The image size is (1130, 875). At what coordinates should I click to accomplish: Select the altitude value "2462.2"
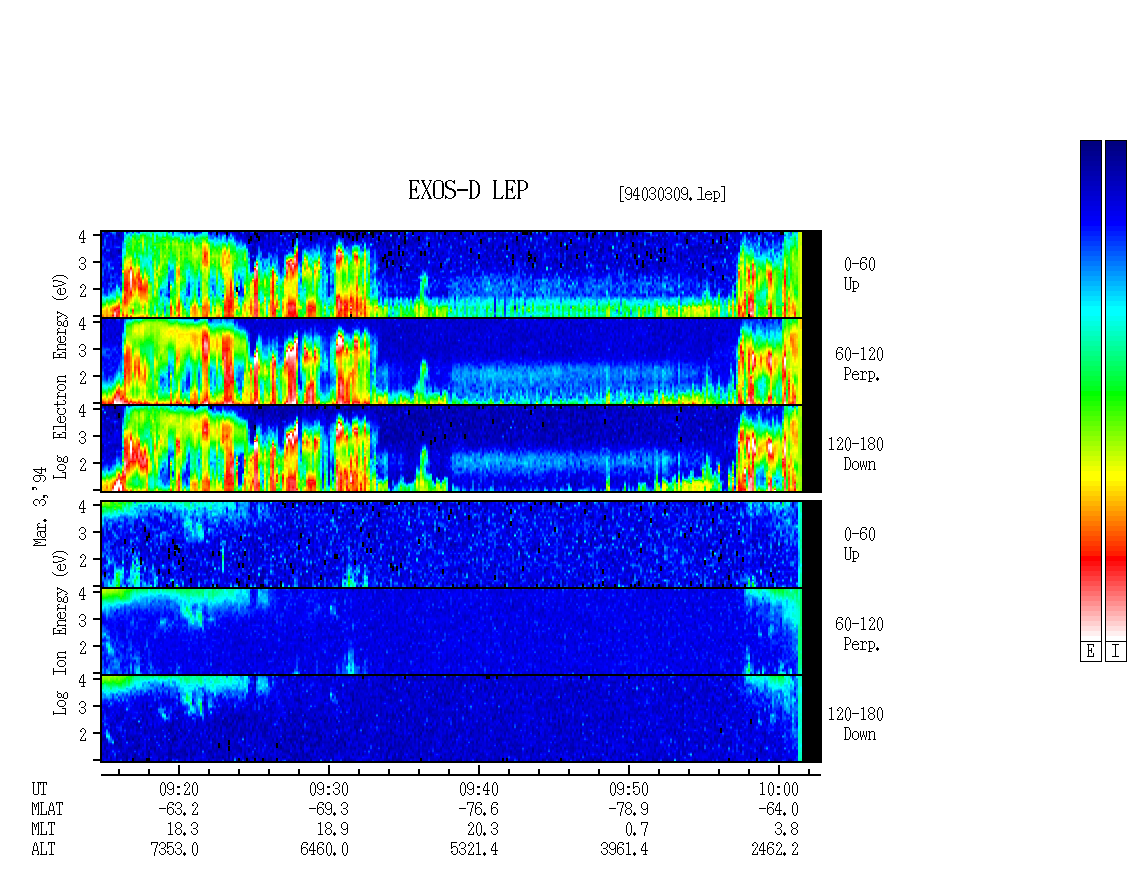pyautogui.click(x=774, y=850)
